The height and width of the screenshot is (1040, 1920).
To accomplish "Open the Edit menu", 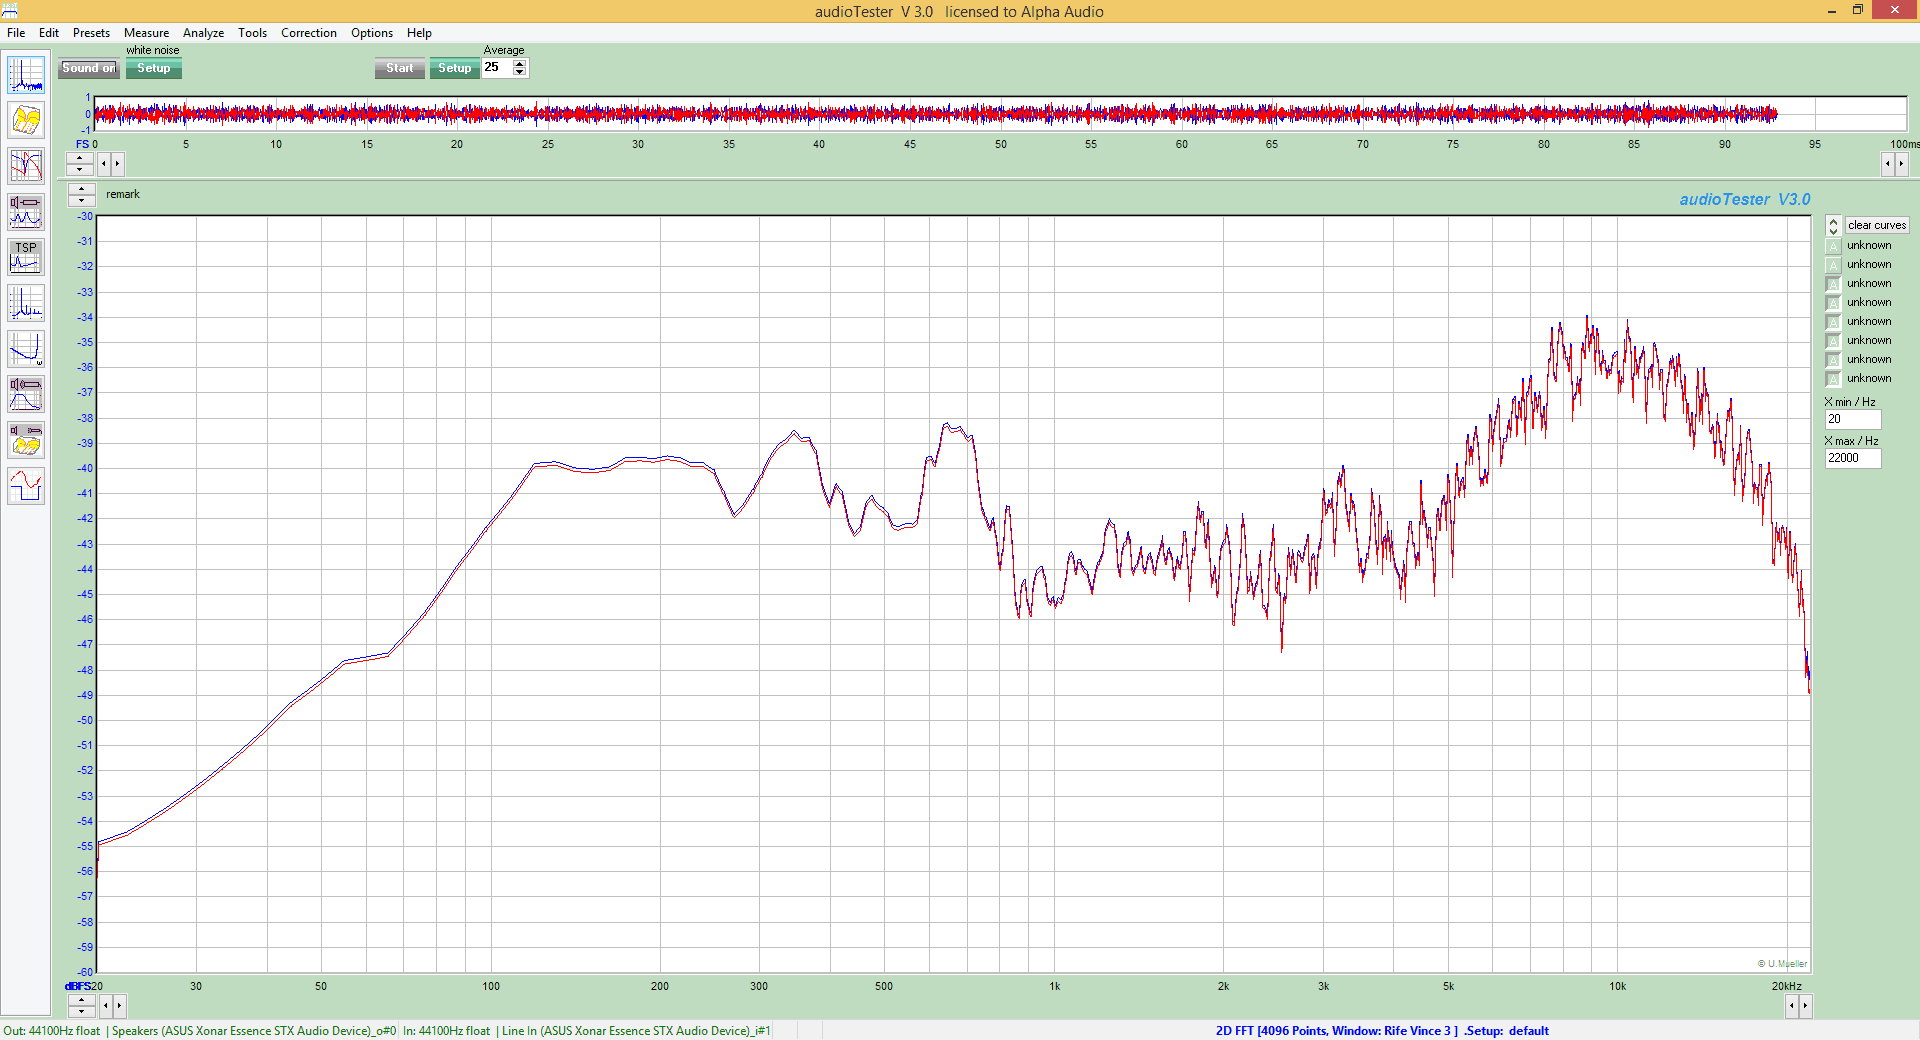I will coord(49,33).
